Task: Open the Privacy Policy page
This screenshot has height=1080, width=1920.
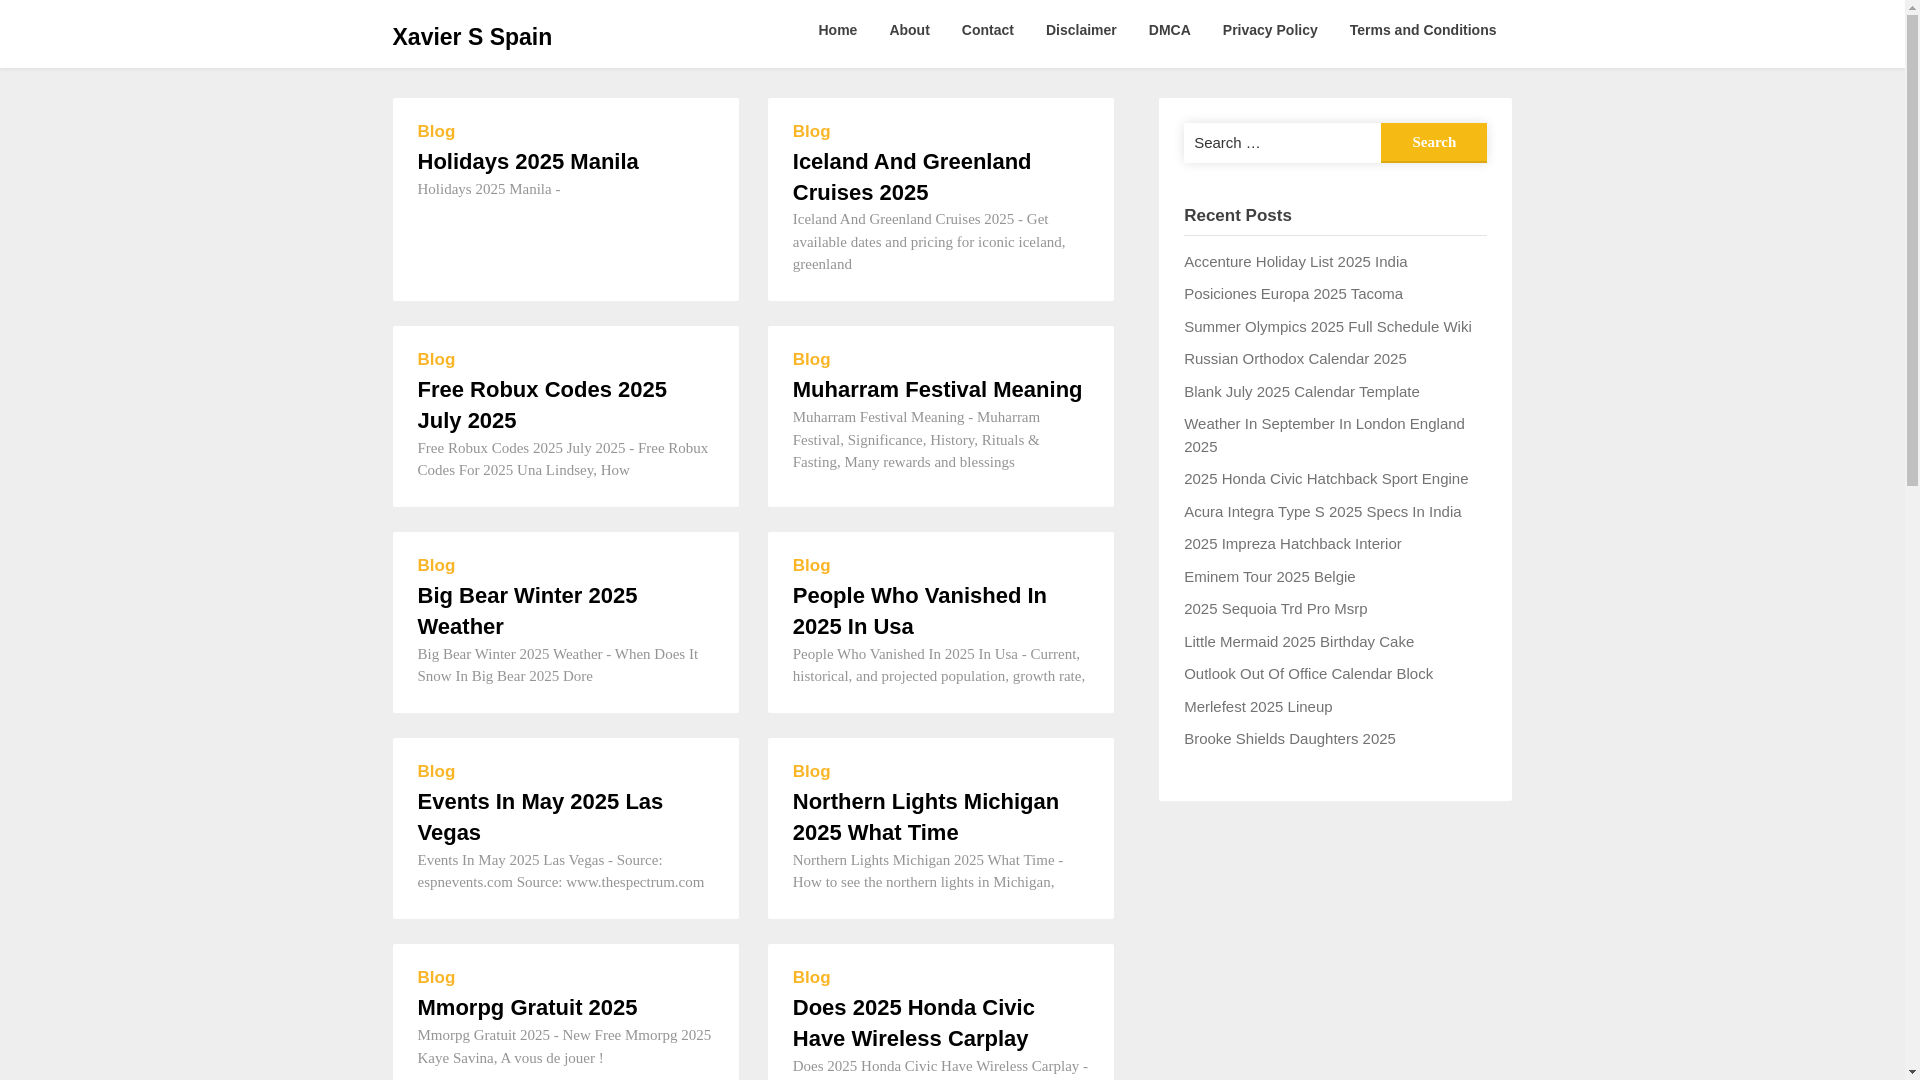Action: coord(1269,30)
